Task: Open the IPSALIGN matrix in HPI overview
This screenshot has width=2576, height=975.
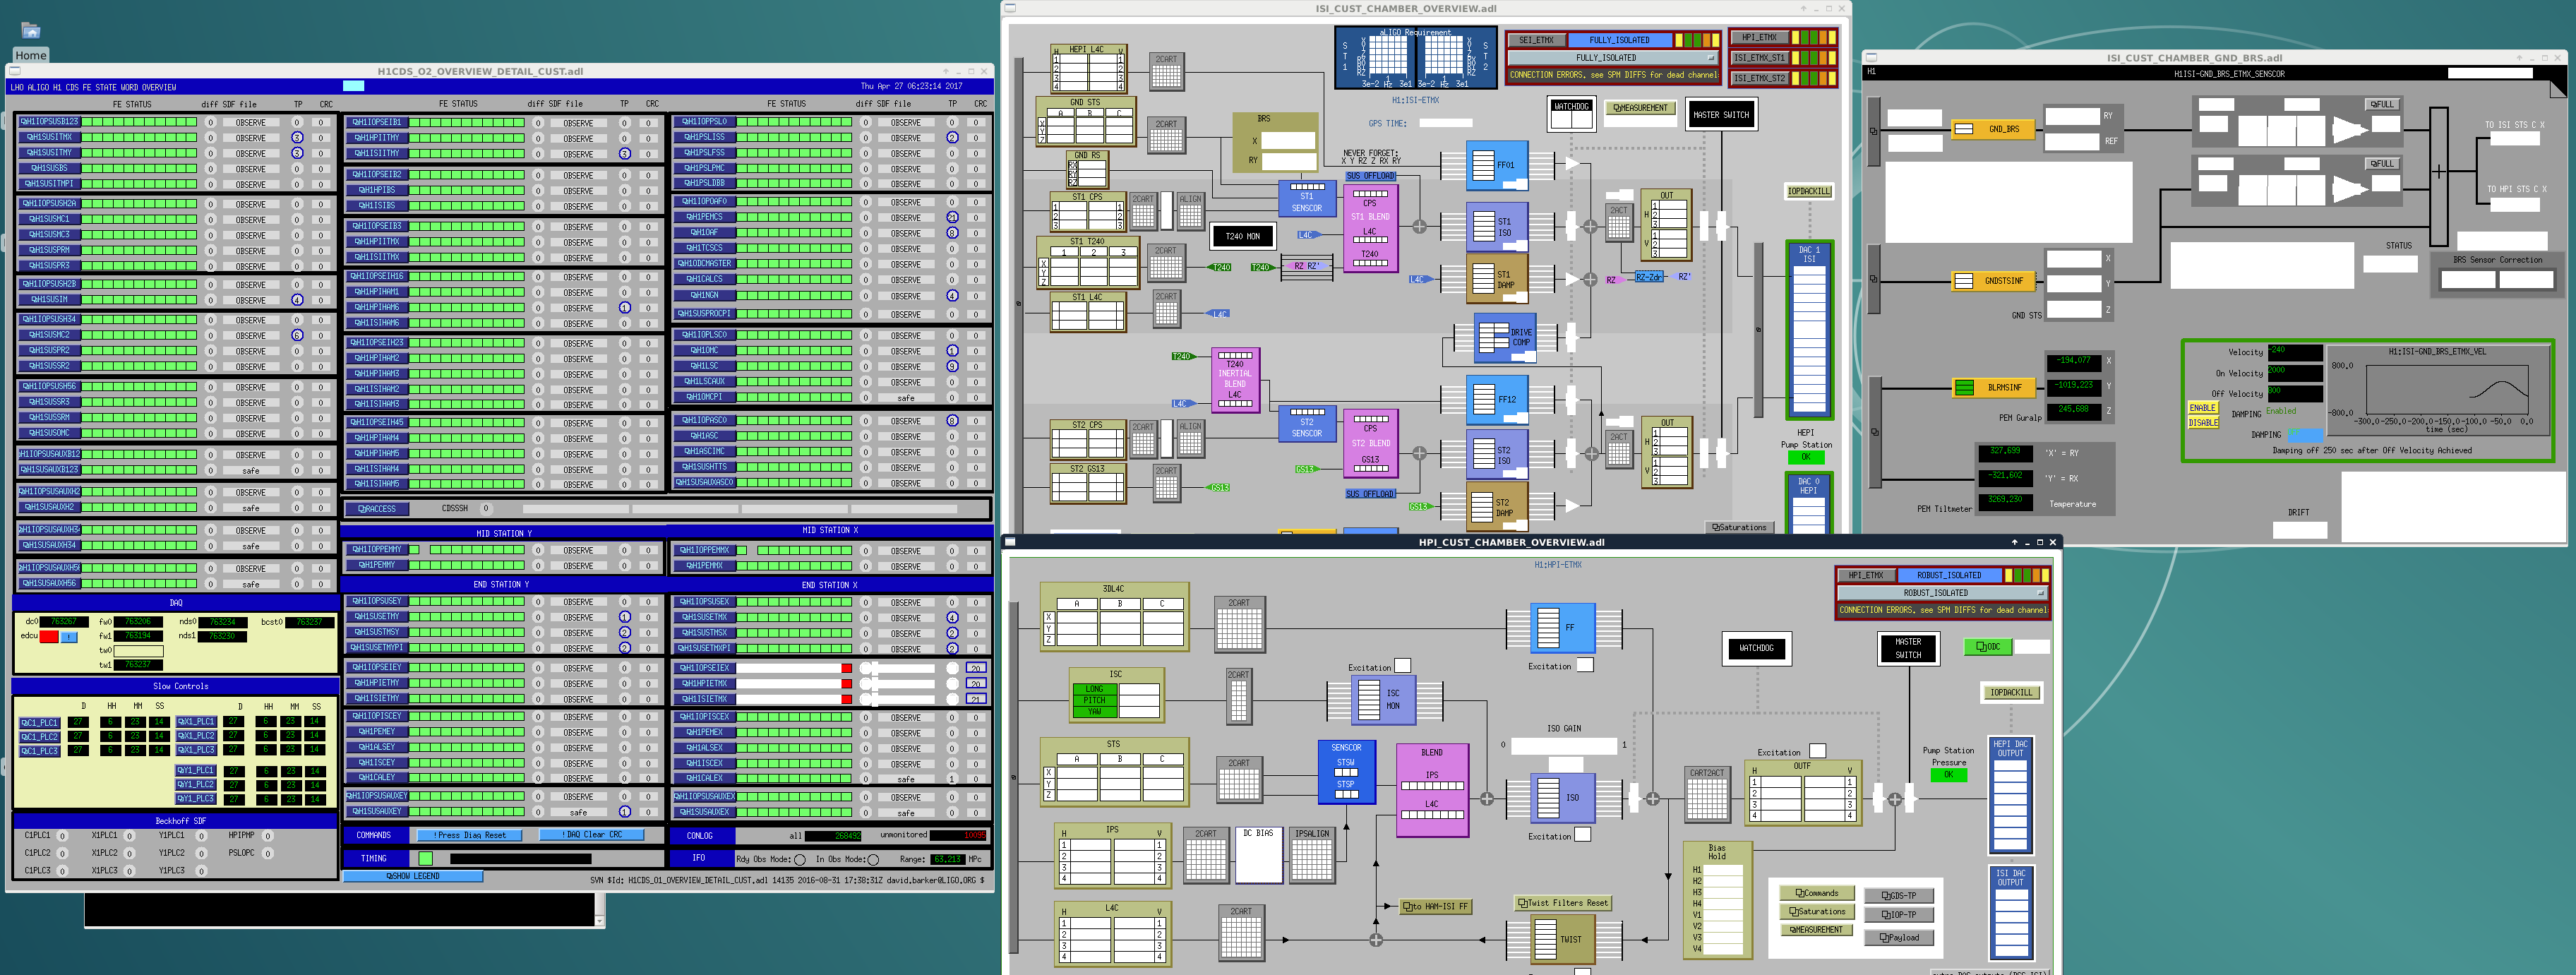Action: 1312,856
